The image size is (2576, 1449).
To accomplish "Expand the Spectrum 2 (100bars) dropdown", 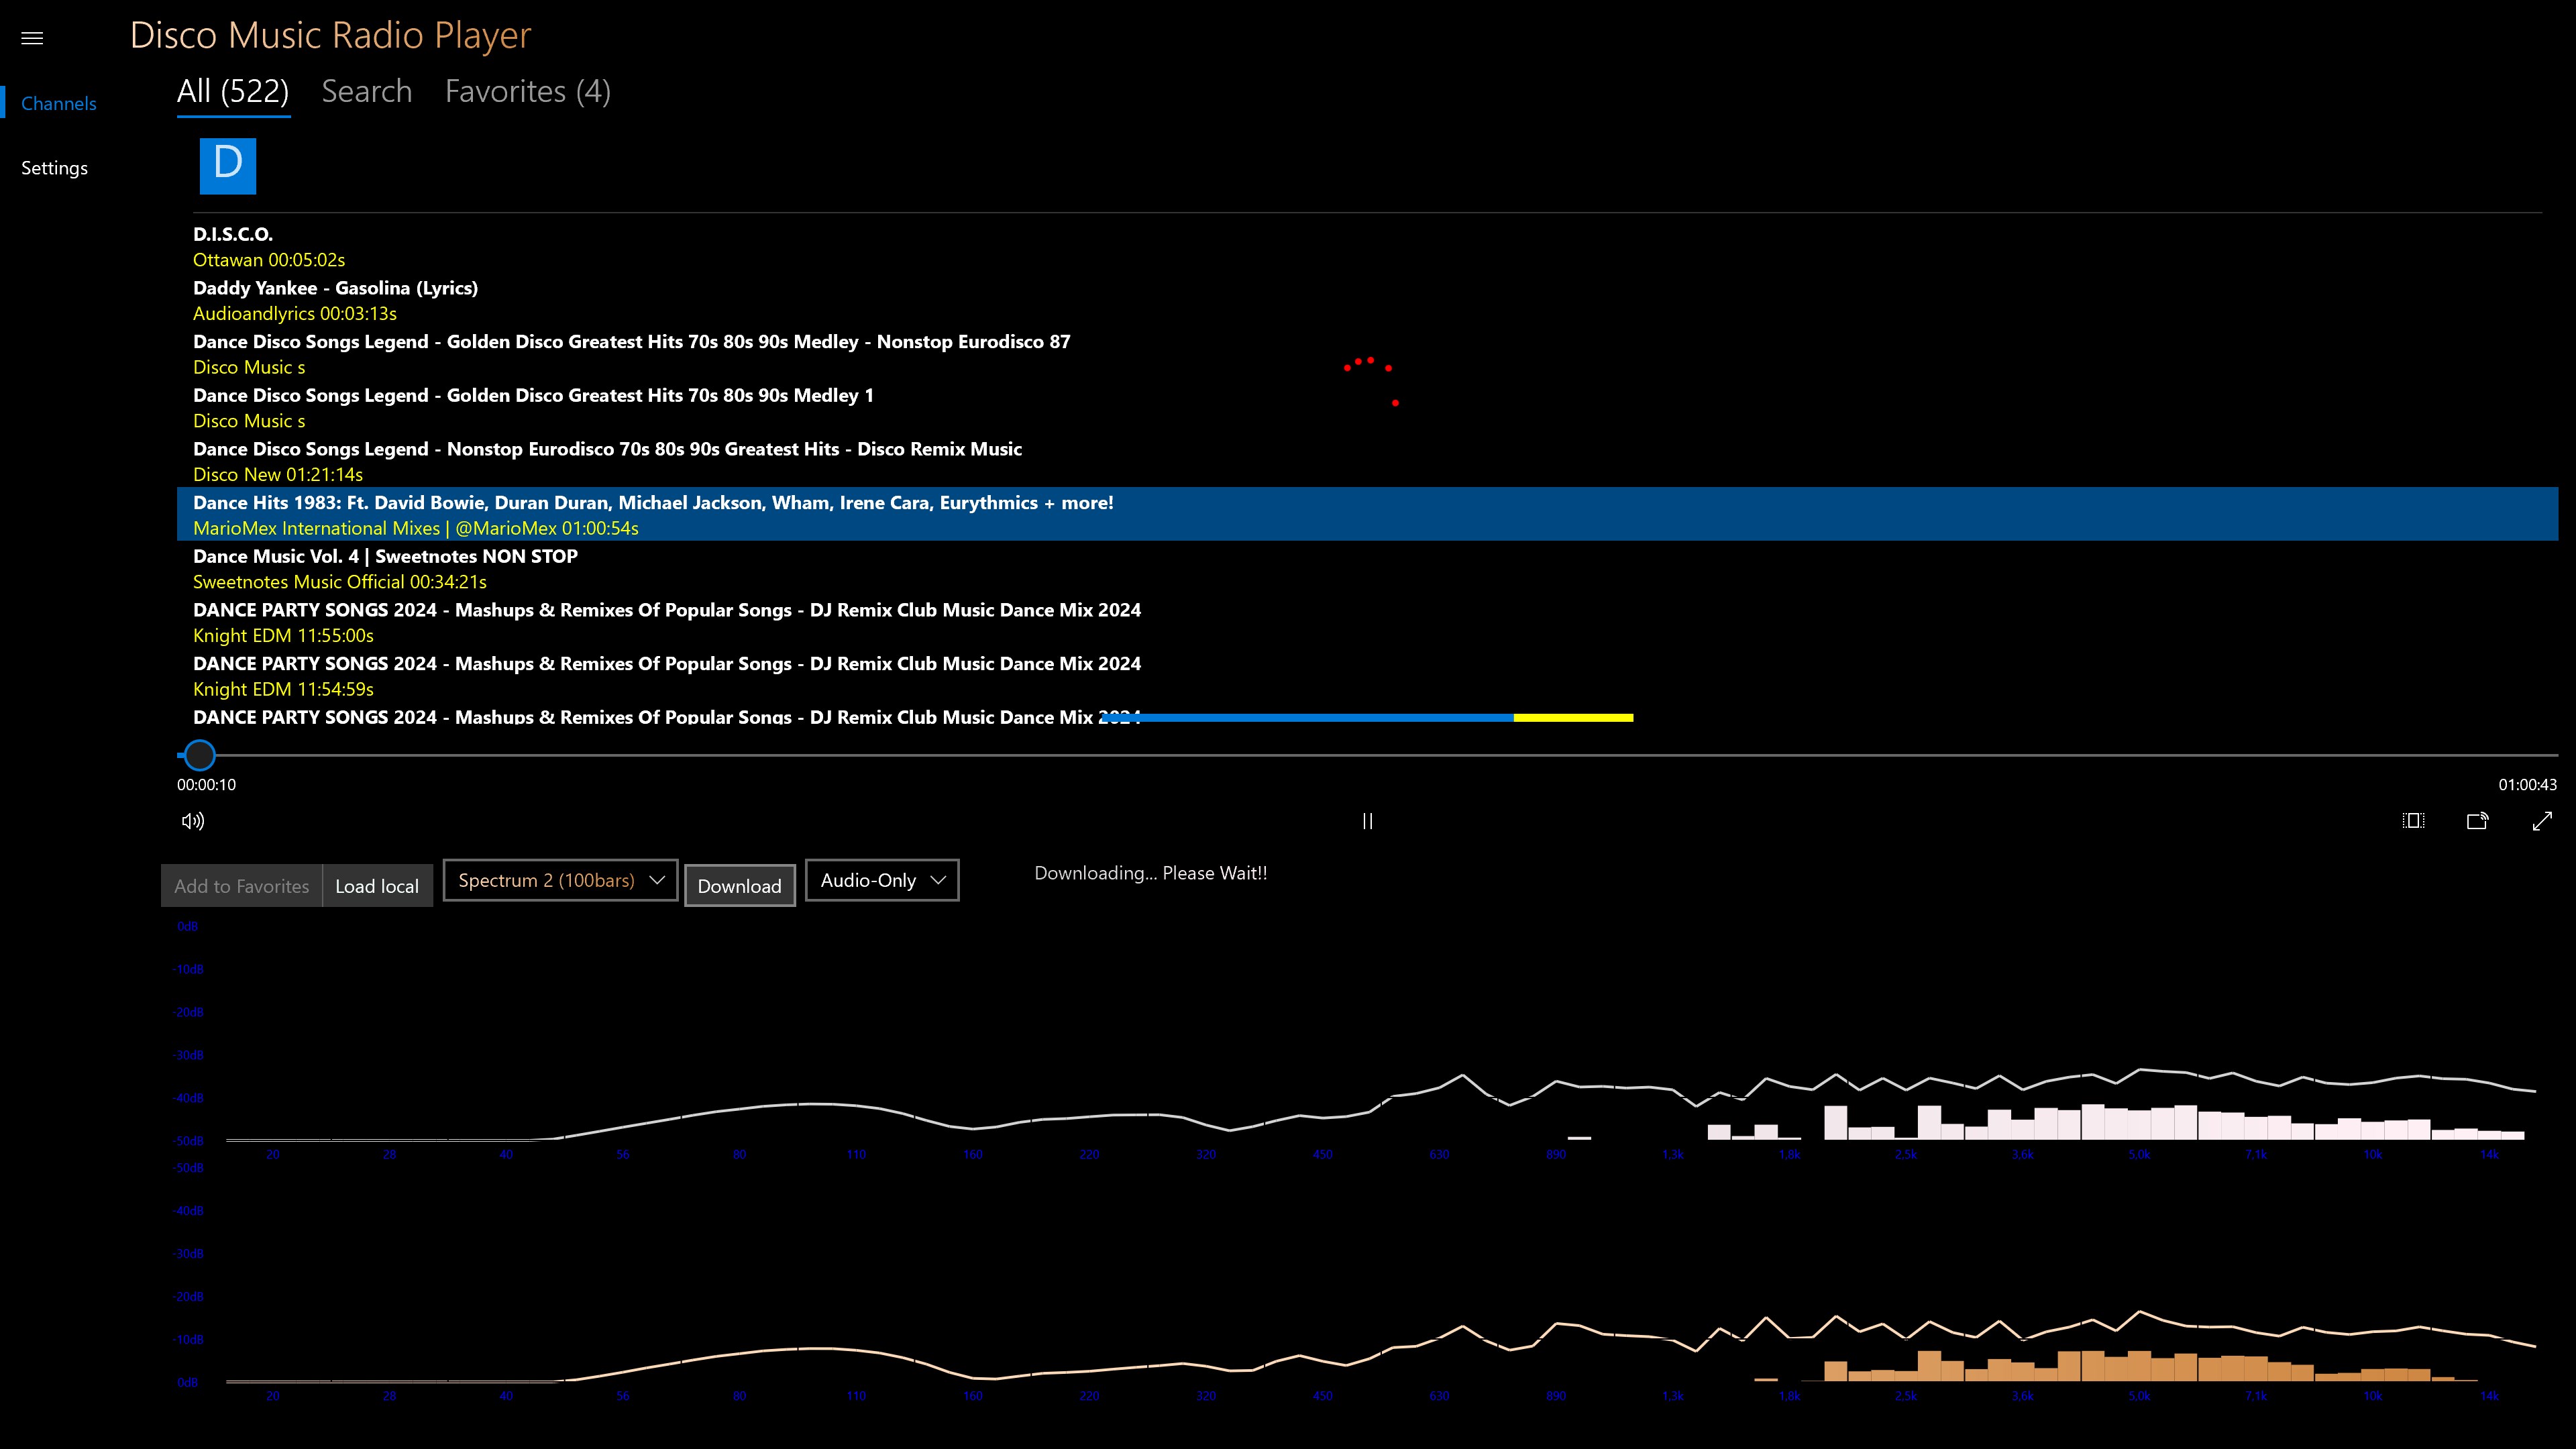I will (560, 880).
